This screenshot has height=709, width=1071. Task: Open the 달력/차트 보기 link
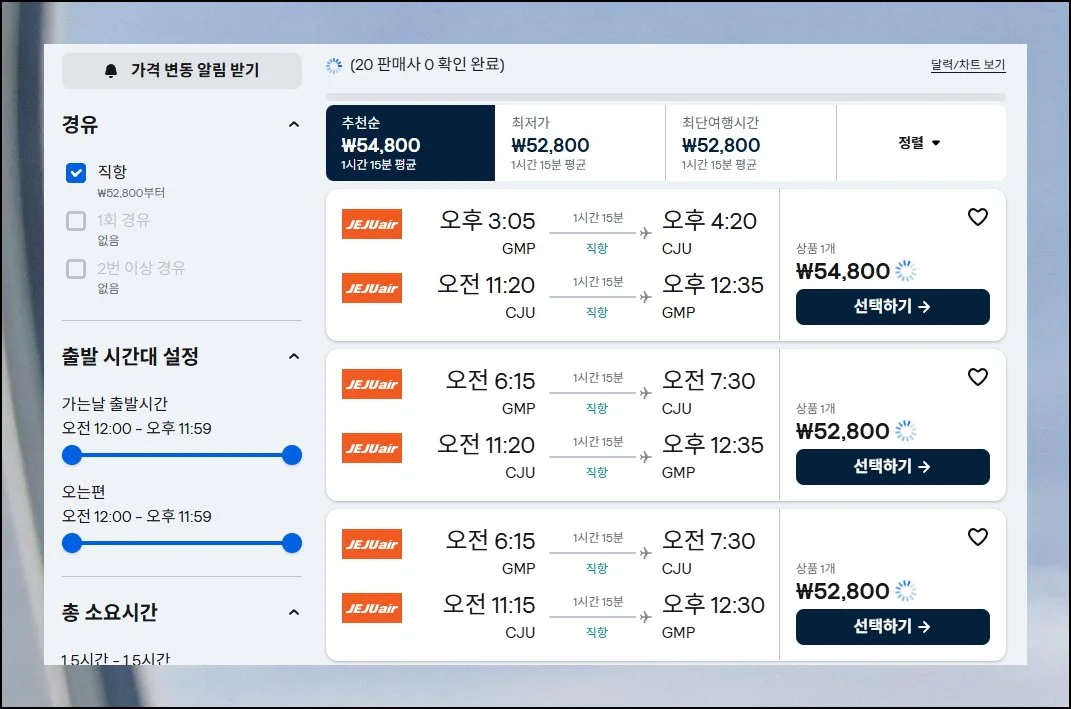[x=967, y=66]
